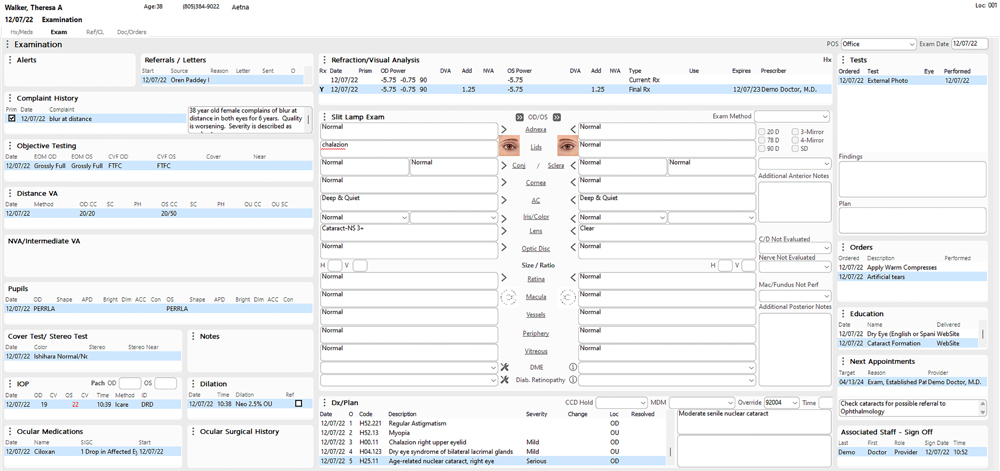The width and height of the screenshot is (1000, 471).
Task: Click the copy OD to OS double-arrow icon
Action: [x=519, y=117]
